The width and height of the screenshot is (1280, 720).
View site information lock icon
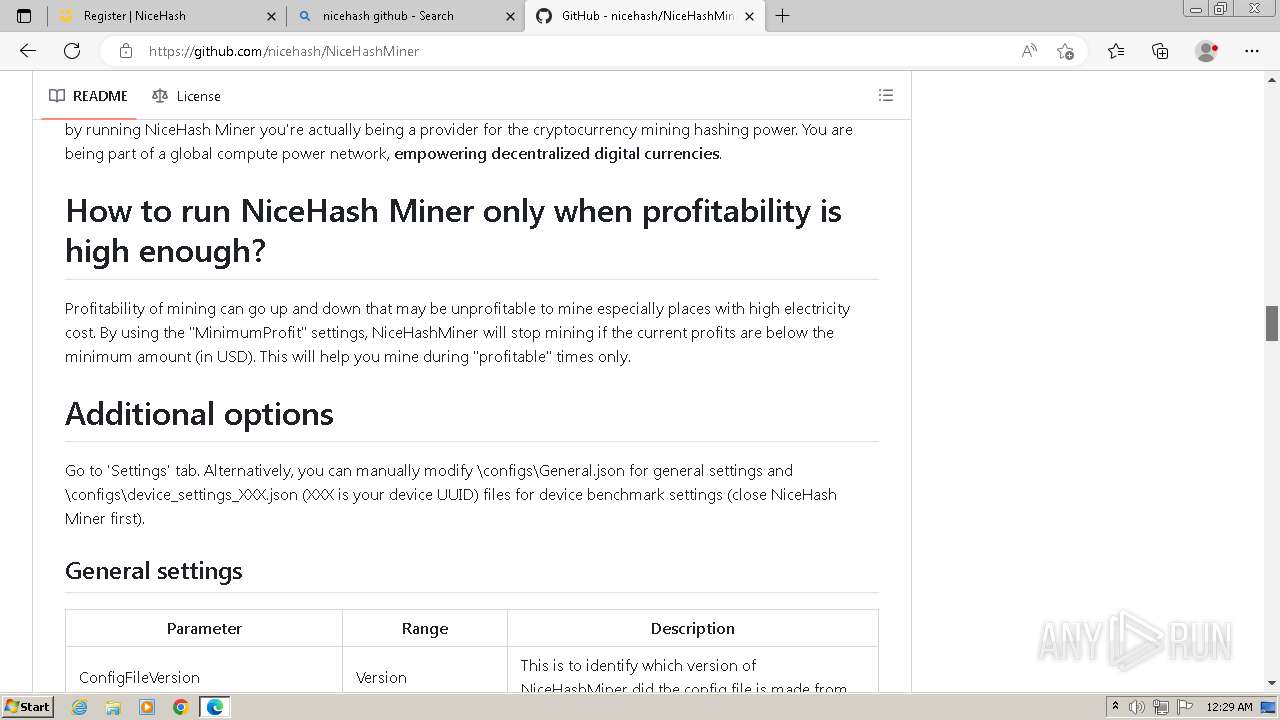[x=125, y=51]
